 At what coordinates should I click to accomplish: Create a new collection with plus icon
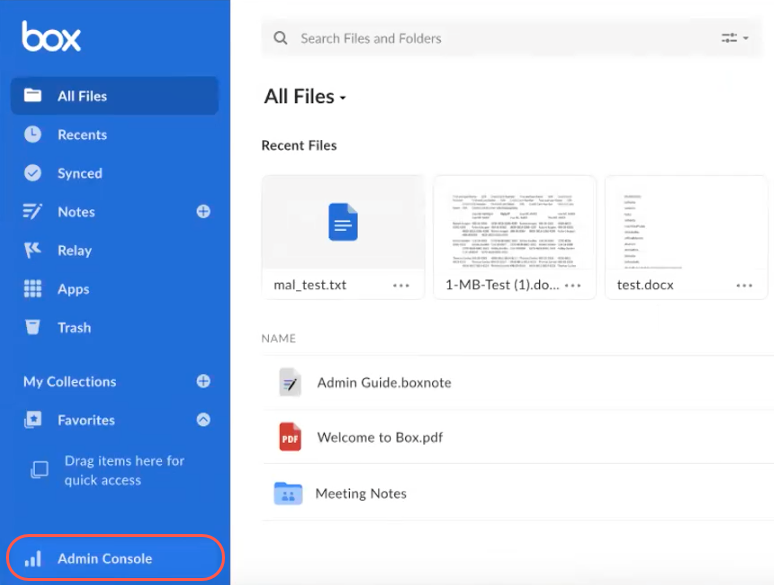pyautogui.click(x=203, y=381)
